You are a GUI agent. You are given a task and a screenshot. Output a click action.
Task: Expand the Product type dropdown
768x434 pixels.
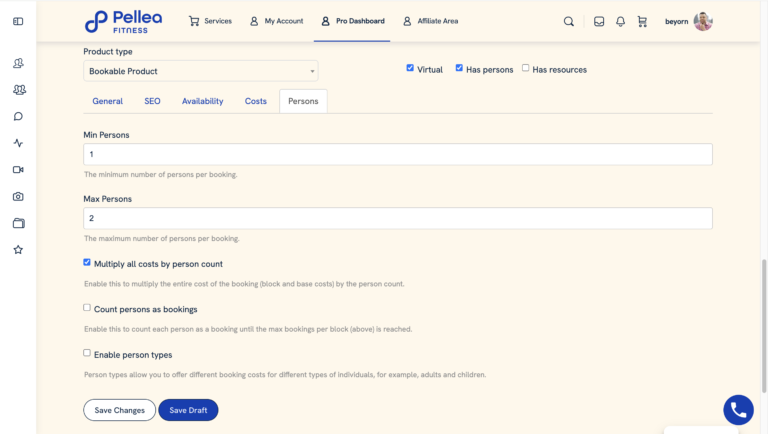click(x=201, y=71)
